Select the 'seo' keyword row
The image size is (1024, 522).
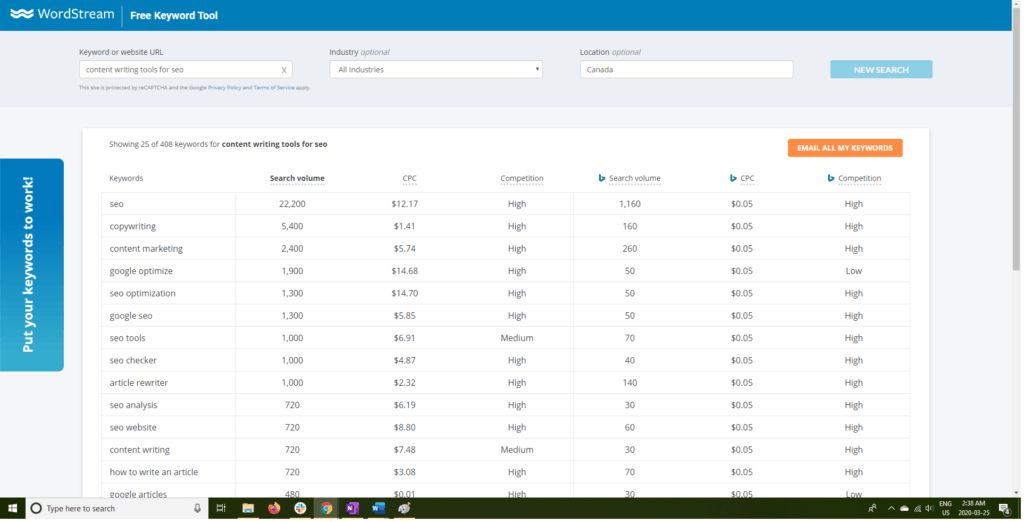(507, 204)
